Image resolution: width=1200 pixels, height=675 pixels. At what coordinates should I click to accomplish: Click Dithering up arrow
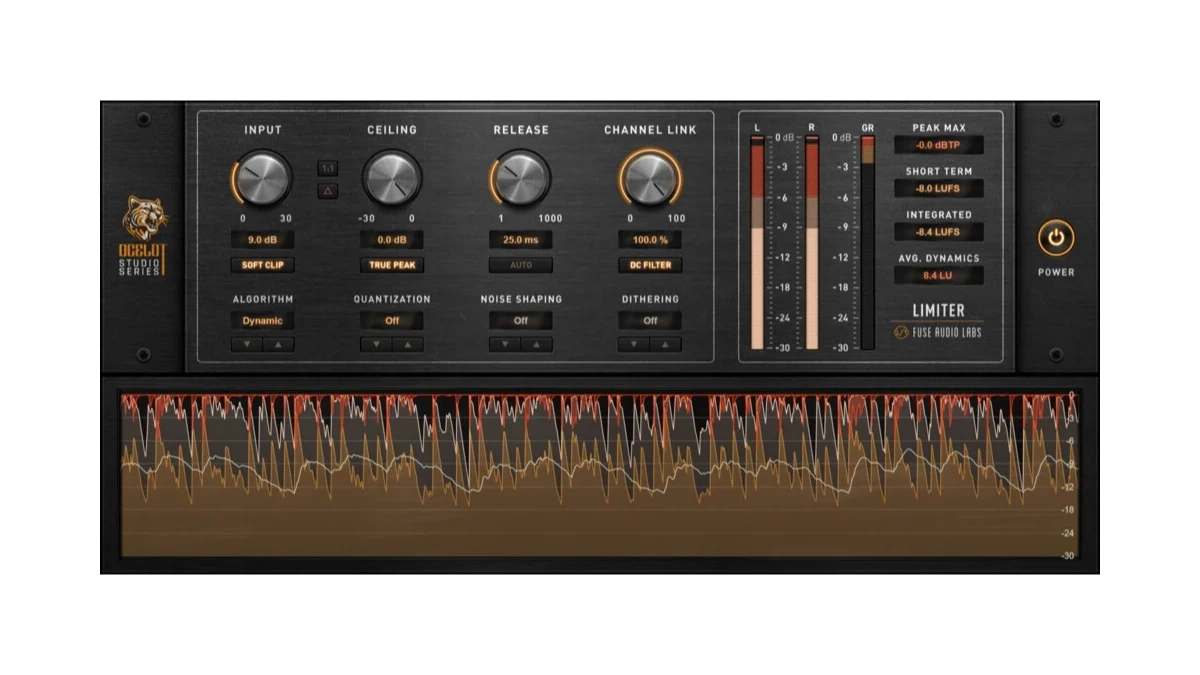pyautogui.click(x=666, y=345)
